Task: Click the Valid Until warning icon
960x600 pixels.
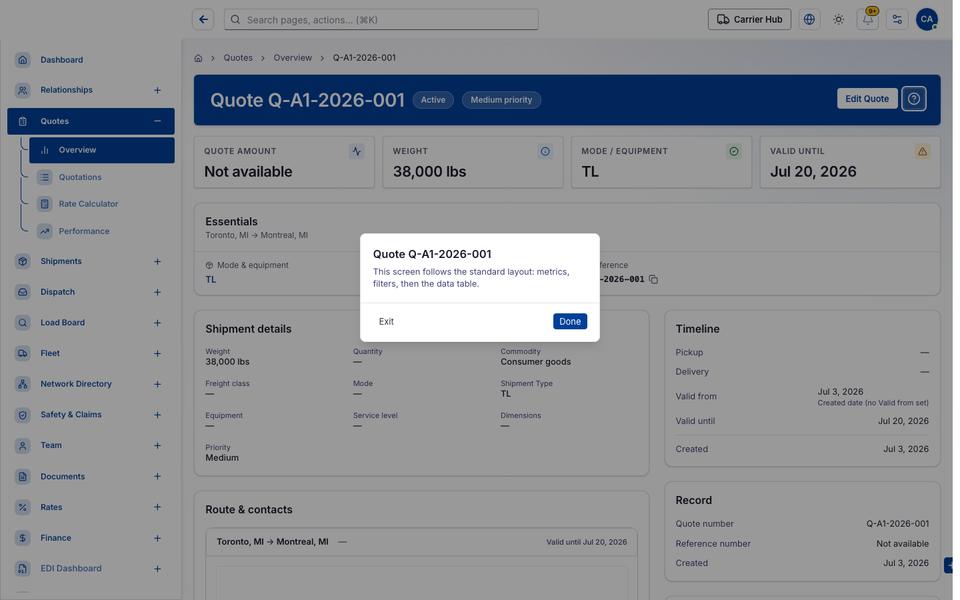Action: point(922,151)
